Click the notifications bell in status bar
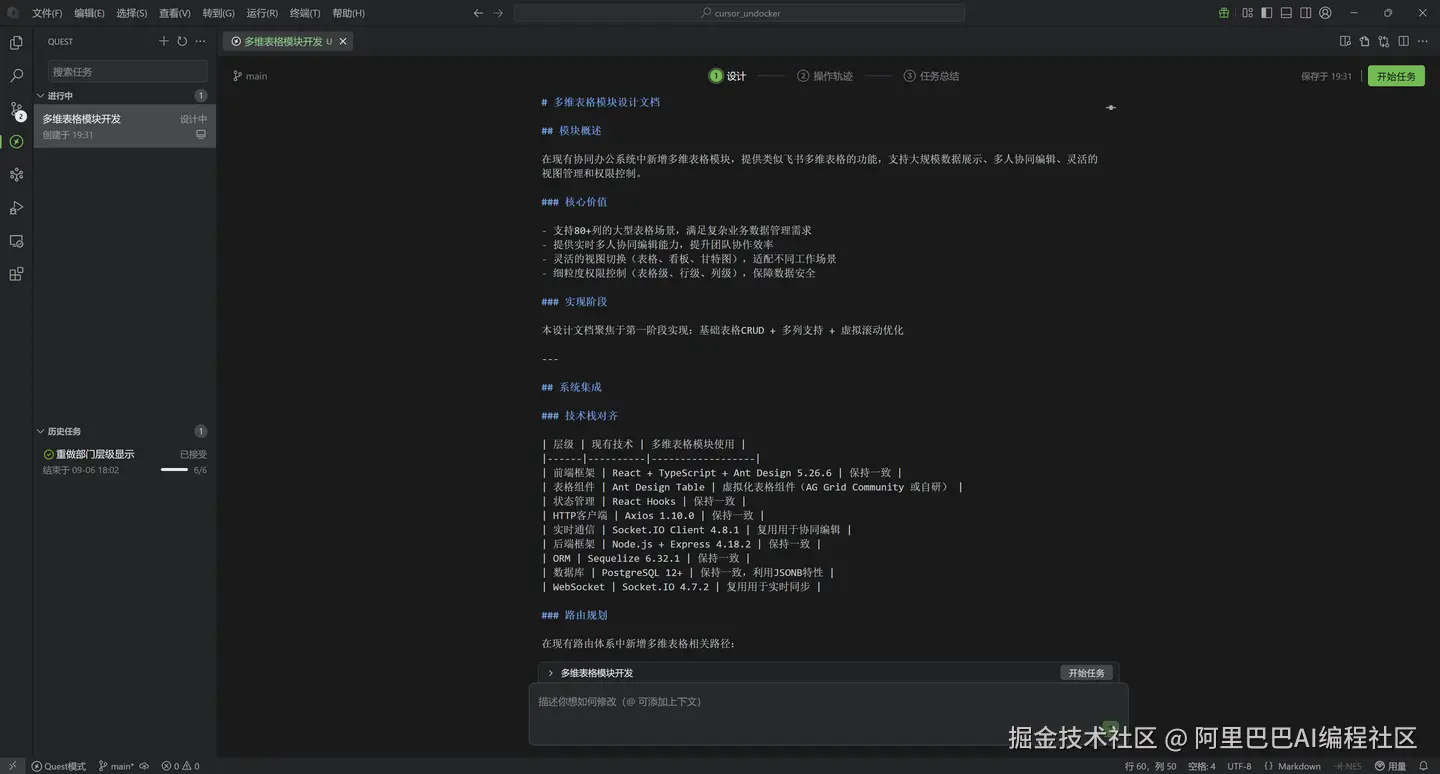1440x774 pixels. pos(1423,766)
